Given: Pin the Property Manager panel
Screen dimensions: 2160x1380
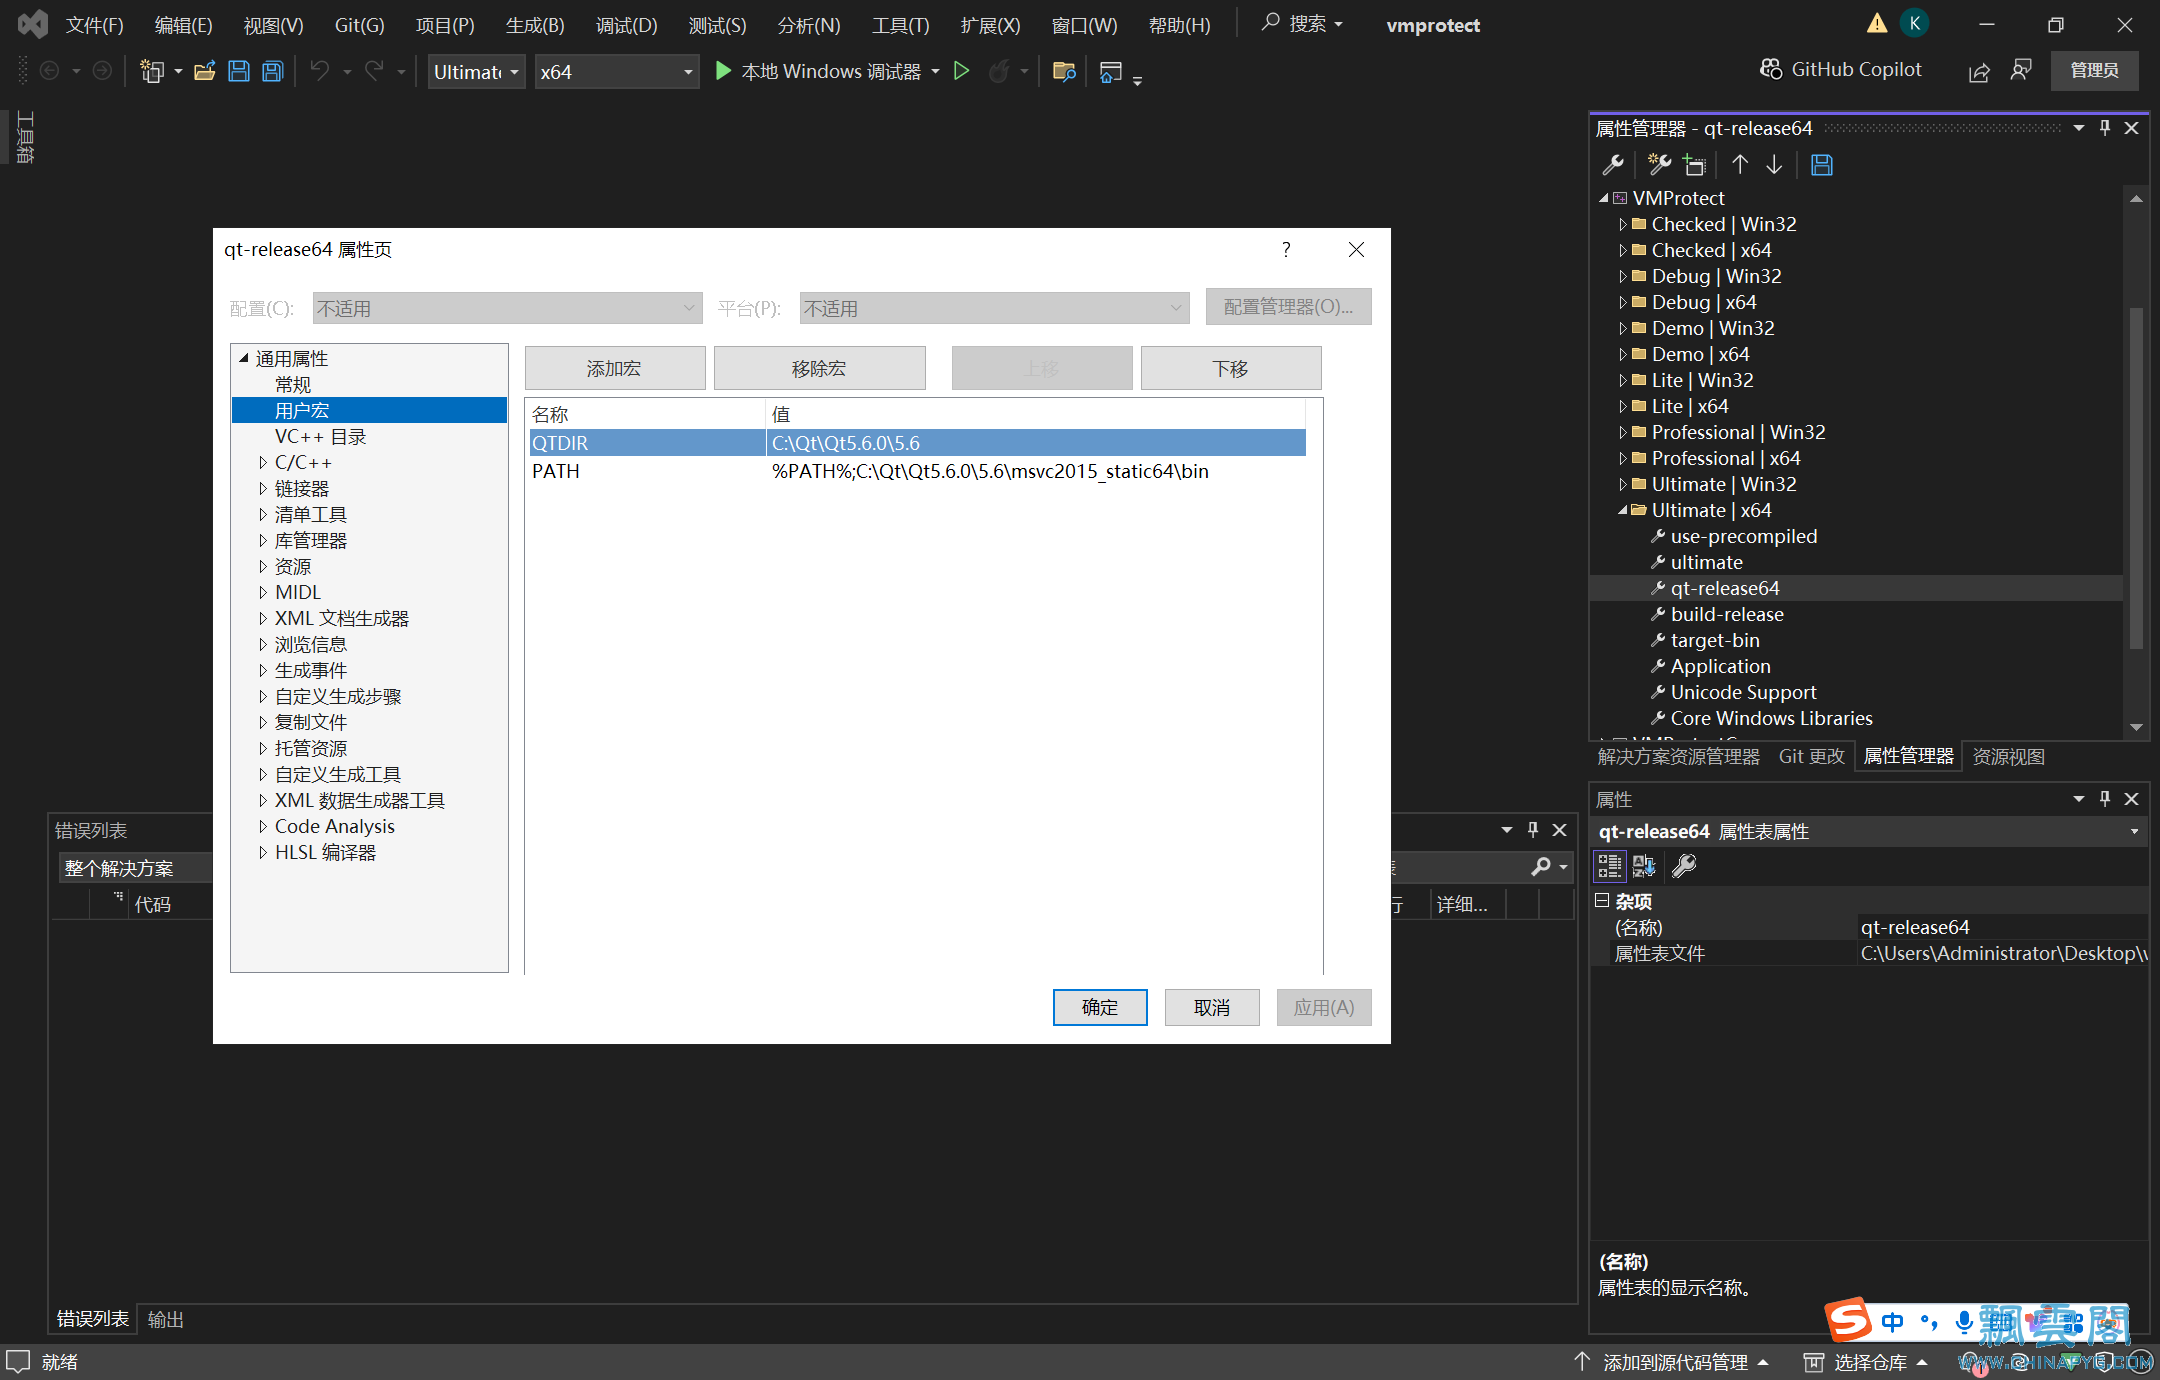Looking at the screenshot, I should click(2105, 128).
